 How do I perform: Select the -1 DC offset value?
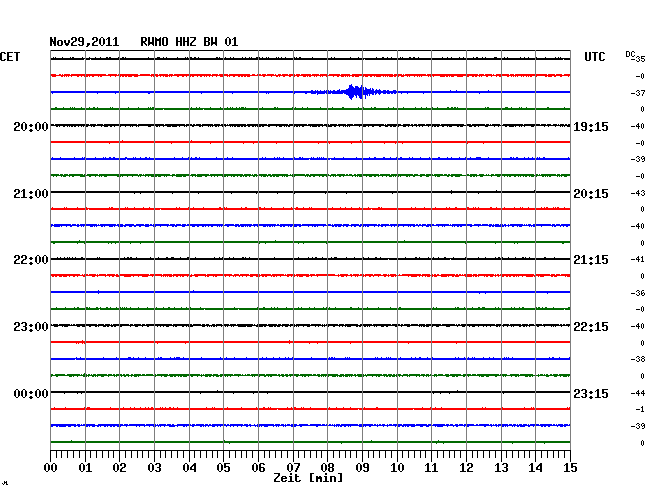[x=640, y=409]
